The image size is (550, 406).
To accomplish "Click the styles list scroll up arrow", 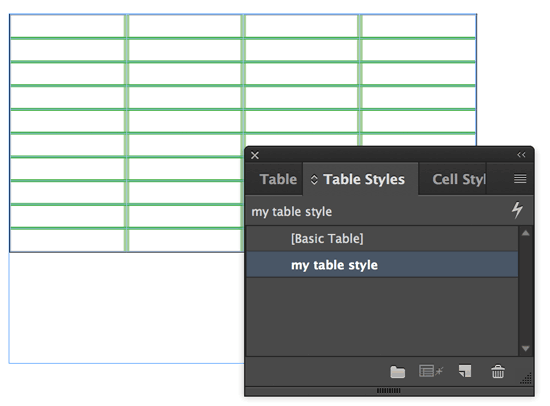I will 525,233.
